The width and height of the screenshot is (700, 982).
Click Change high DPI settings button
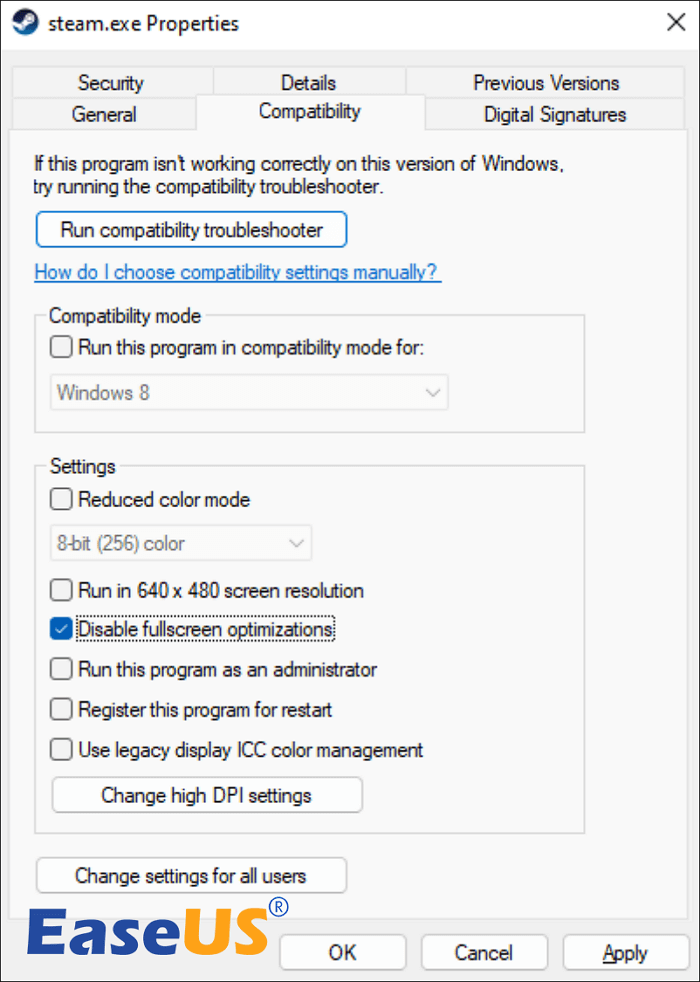pos(206,796)
